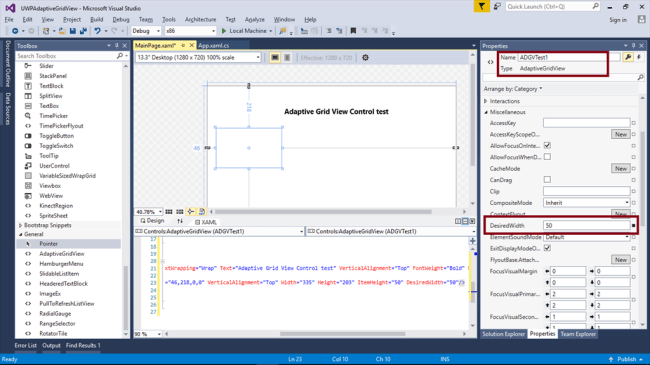Click New button next to CacheMode
650x365 pixels.
point(621,168)
